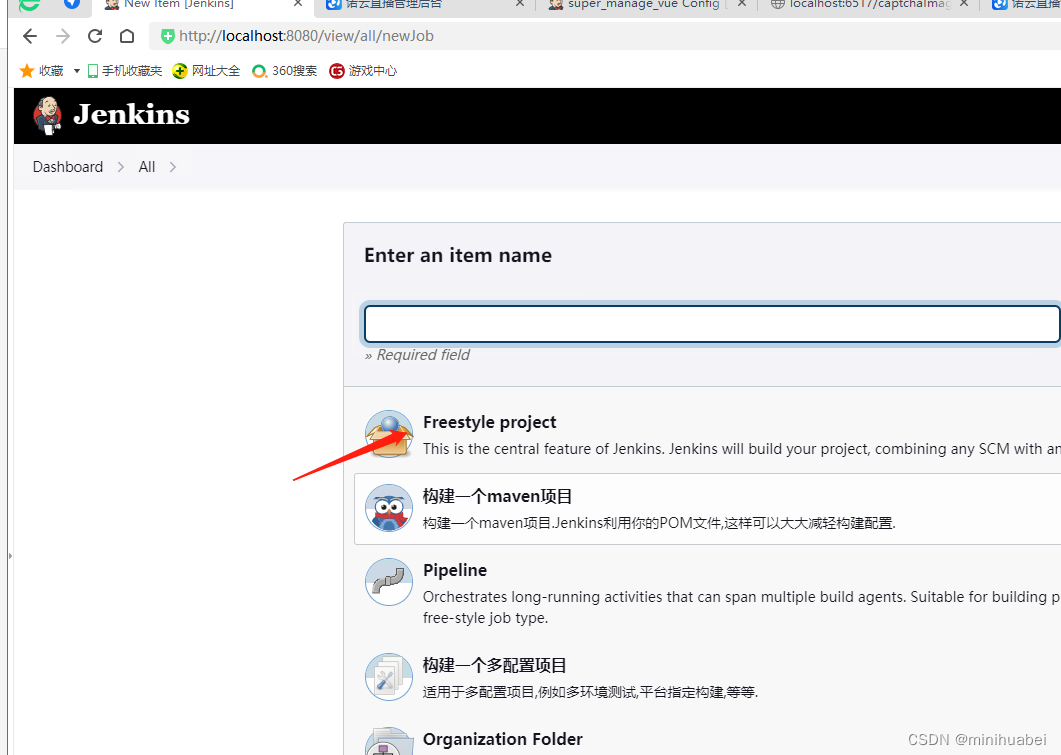The height and width of the screenshot is (755, 1061).
Task: Click the maven项目 POM description text
Action: coord(659,523)
